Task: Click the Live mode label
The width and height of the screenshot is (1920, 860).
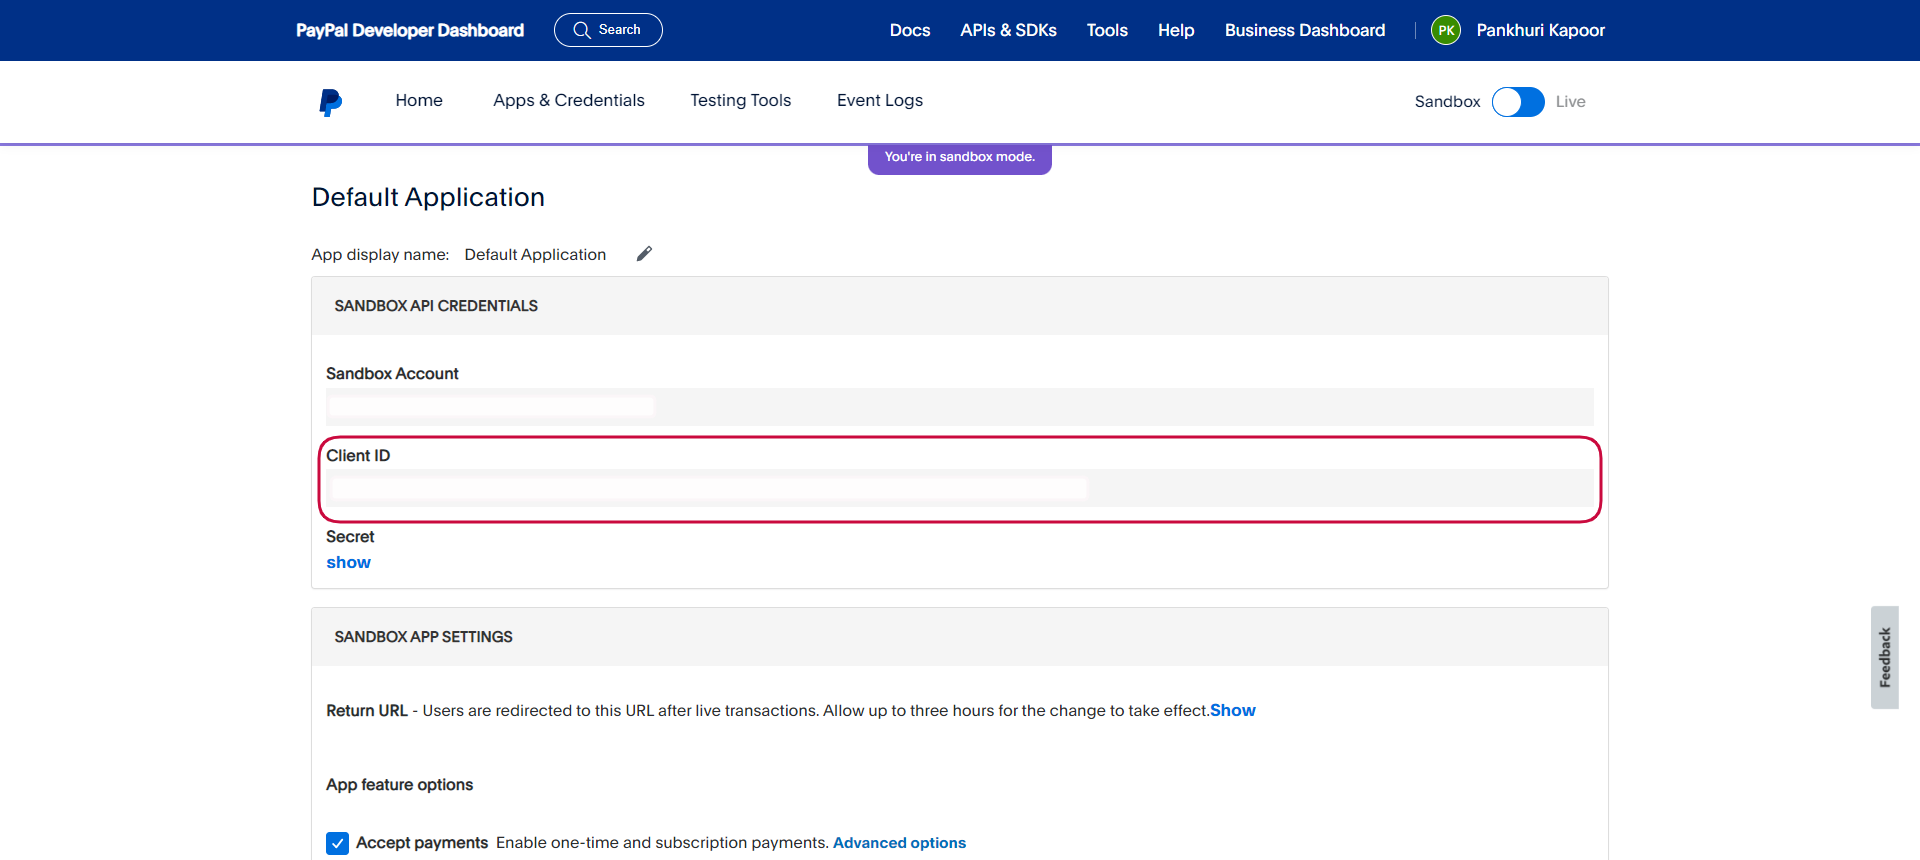Action: (x=1570, y=102)
